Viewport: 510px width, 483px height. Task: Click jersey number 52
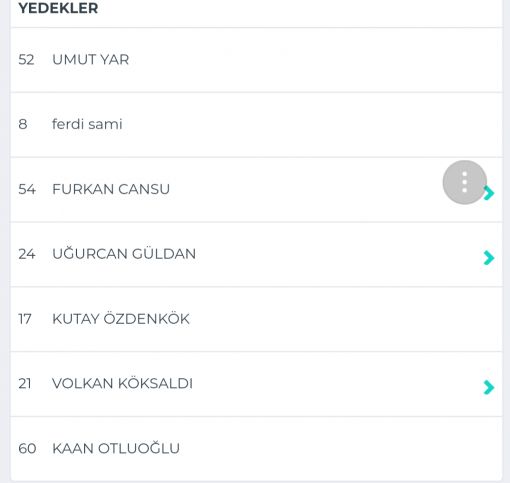[26, 60]
